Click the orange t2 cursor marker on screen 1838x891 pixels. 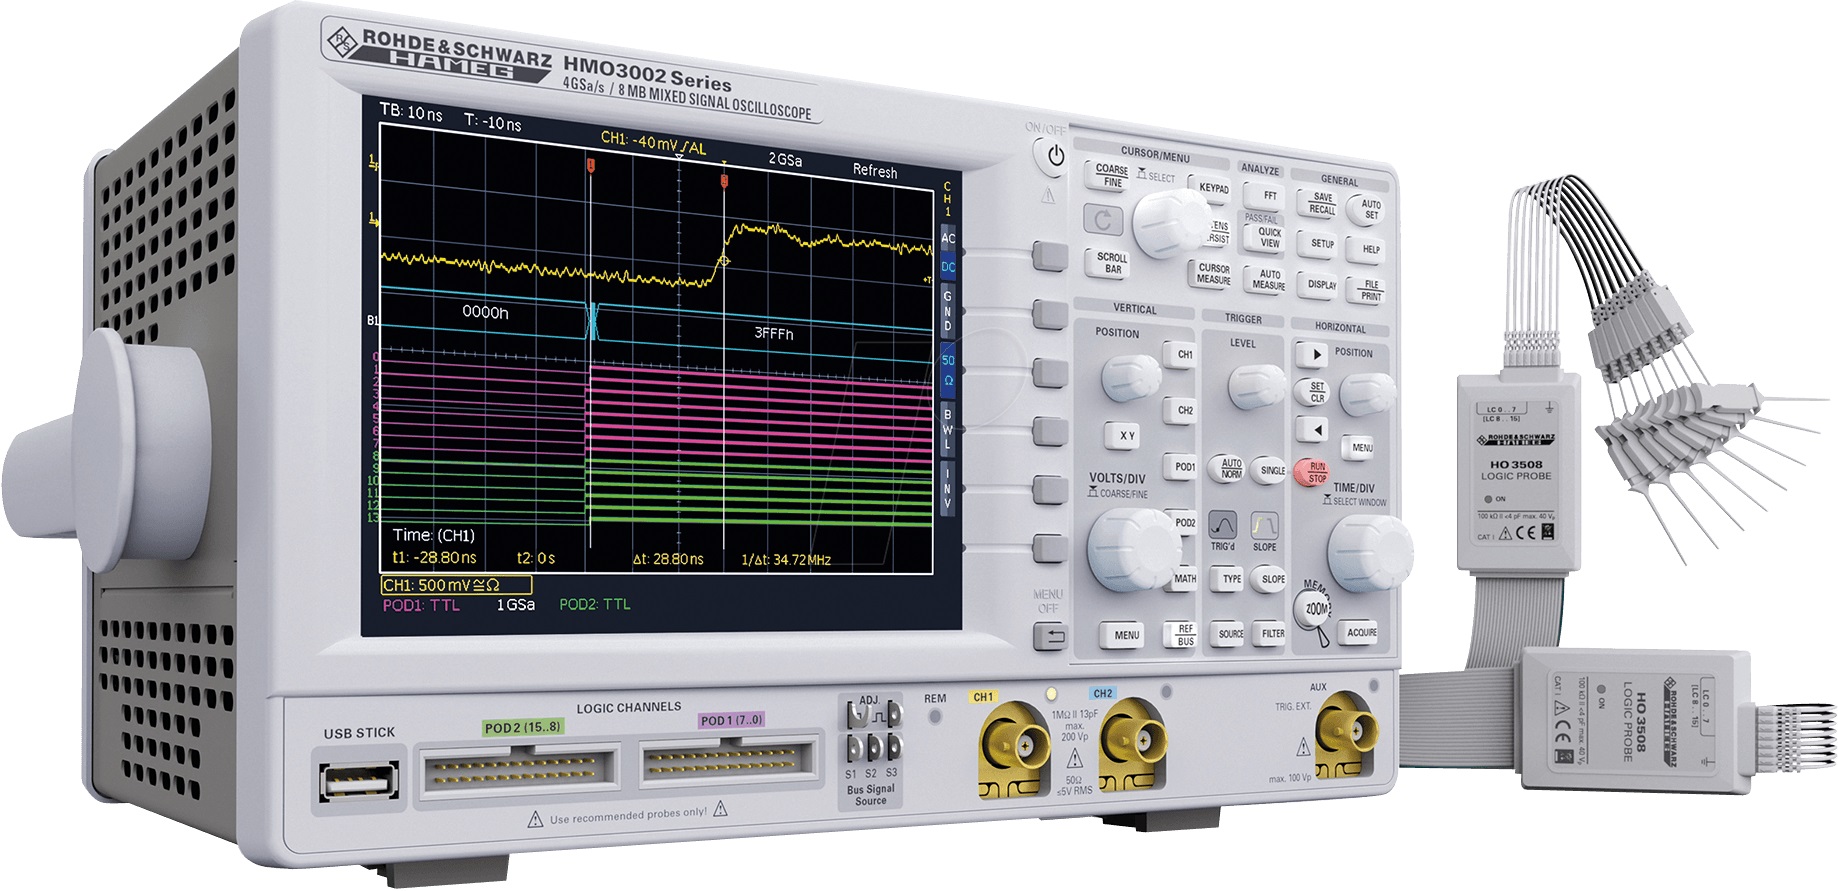[x=724, y=181]
